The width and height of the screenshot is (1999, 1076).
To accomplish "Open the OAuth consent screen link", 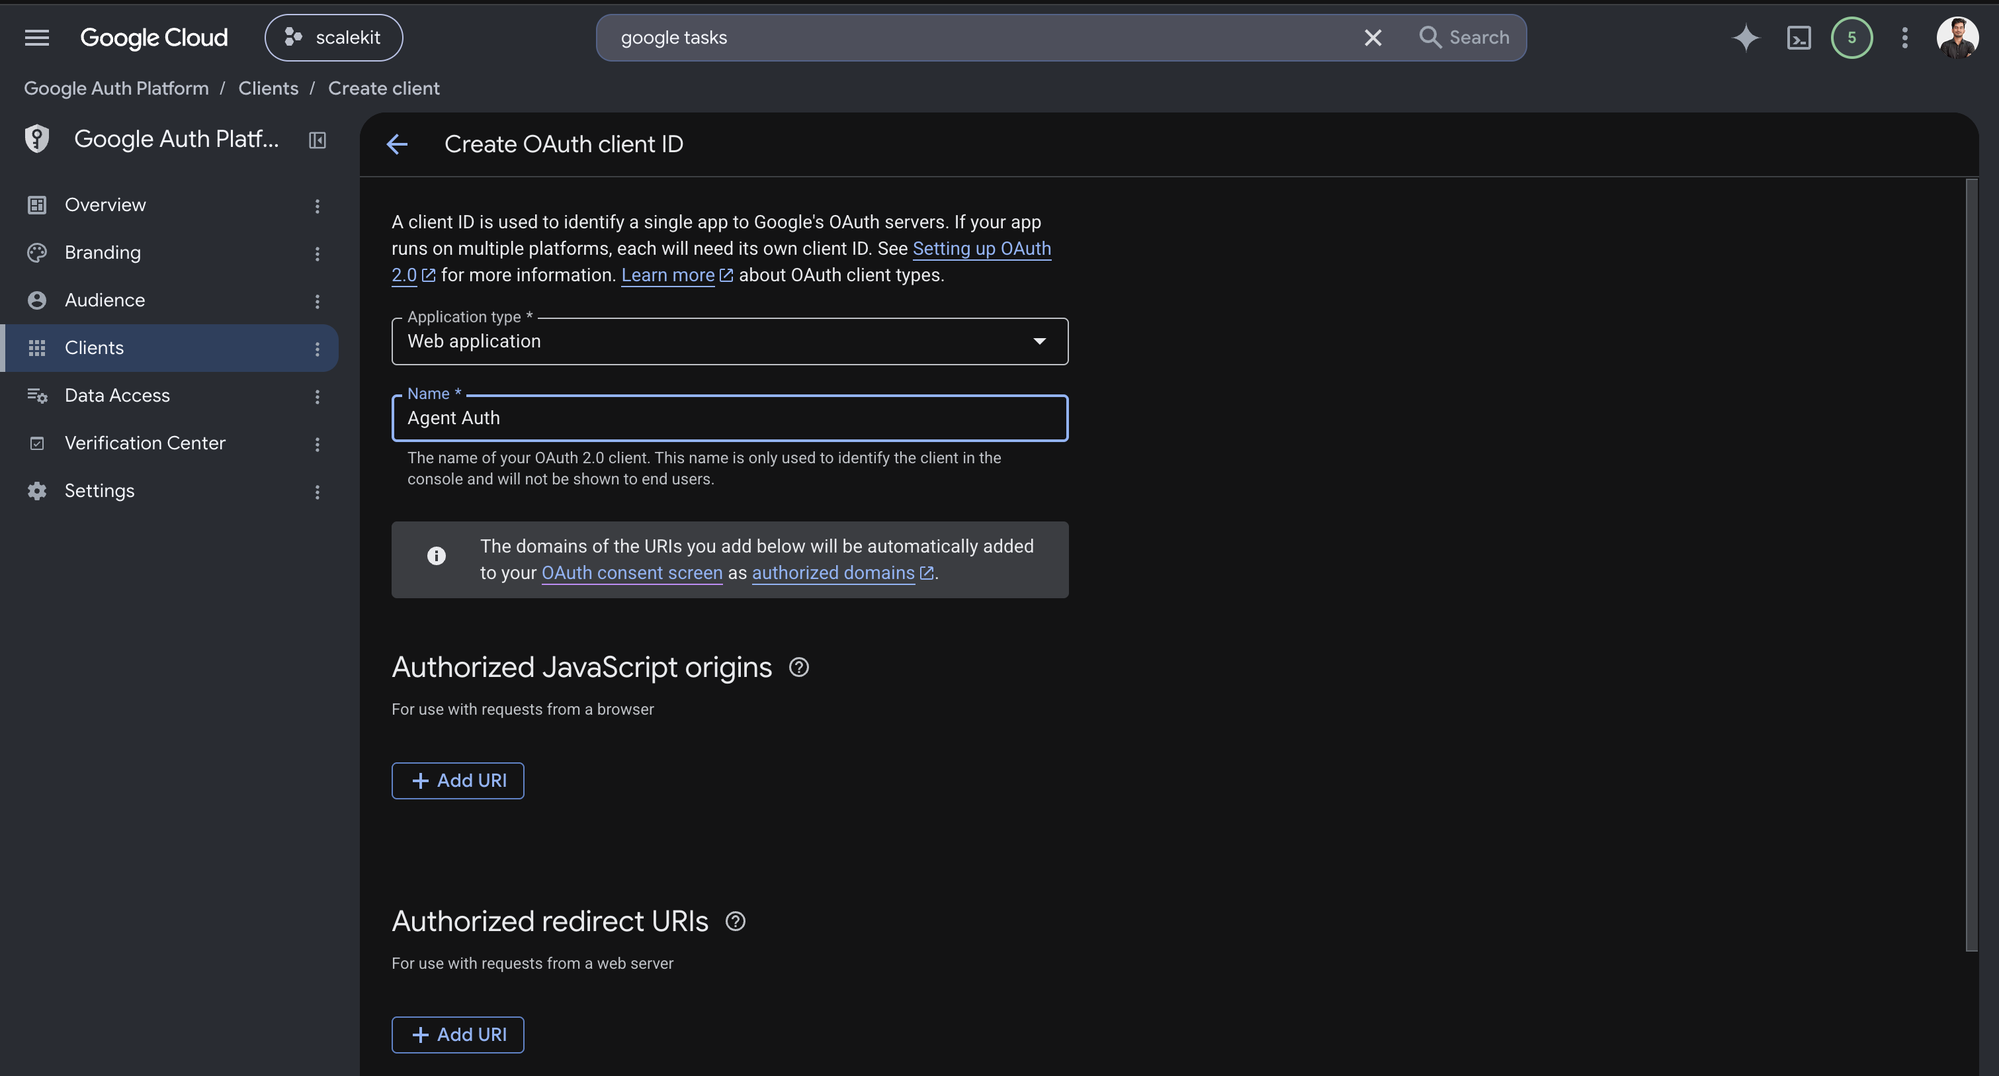I will pyautogui.click(x=632, y=573).
